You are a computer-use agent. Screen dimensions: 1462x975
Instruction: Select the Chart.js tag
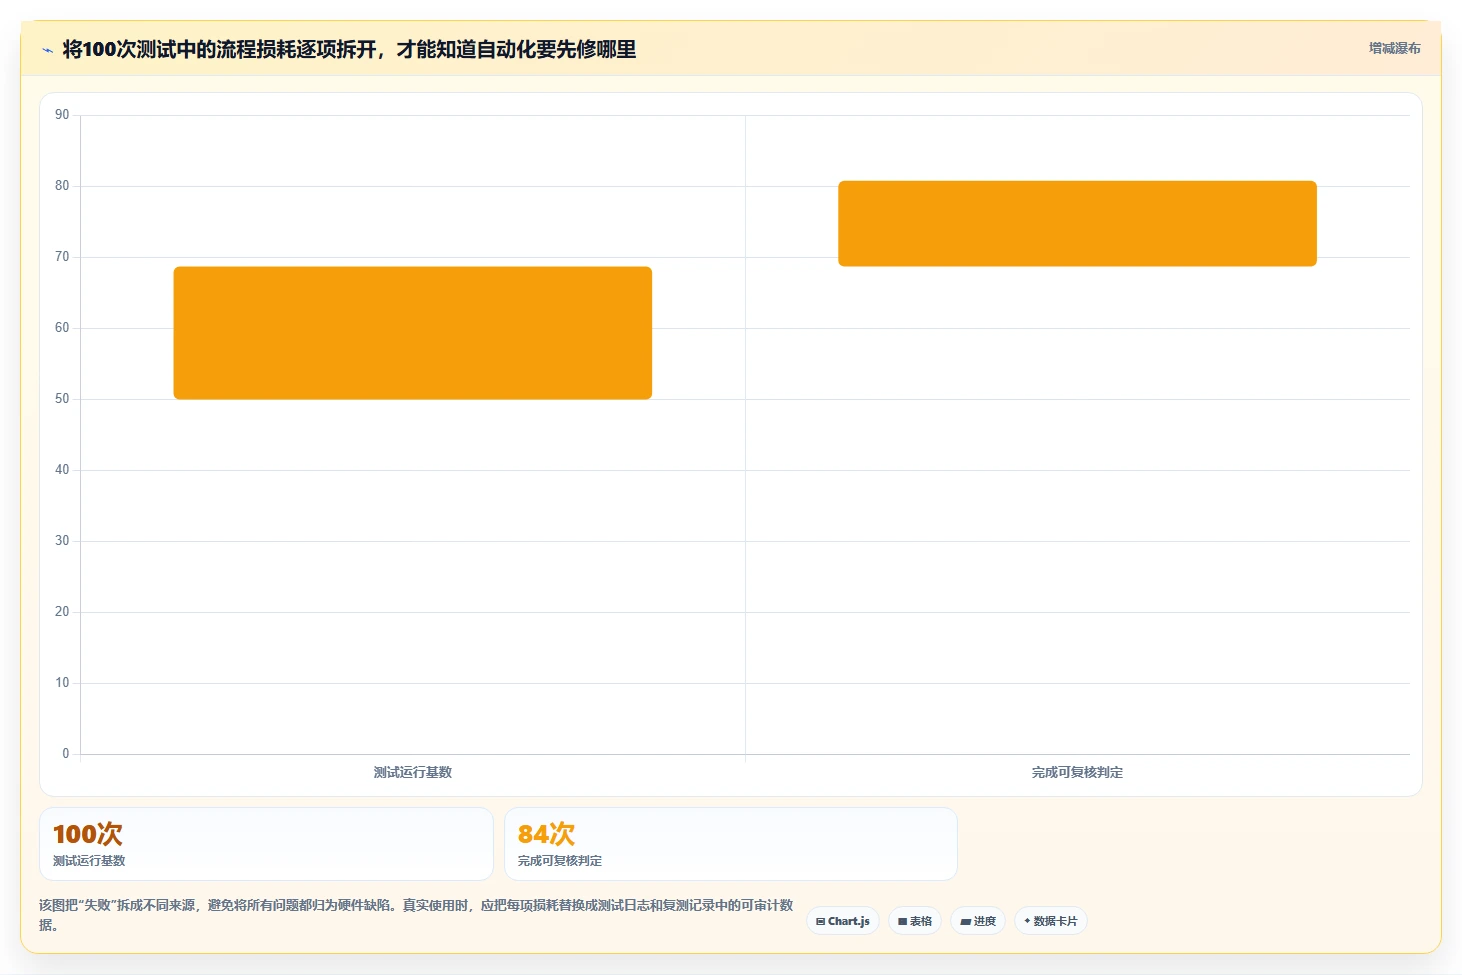843,921
